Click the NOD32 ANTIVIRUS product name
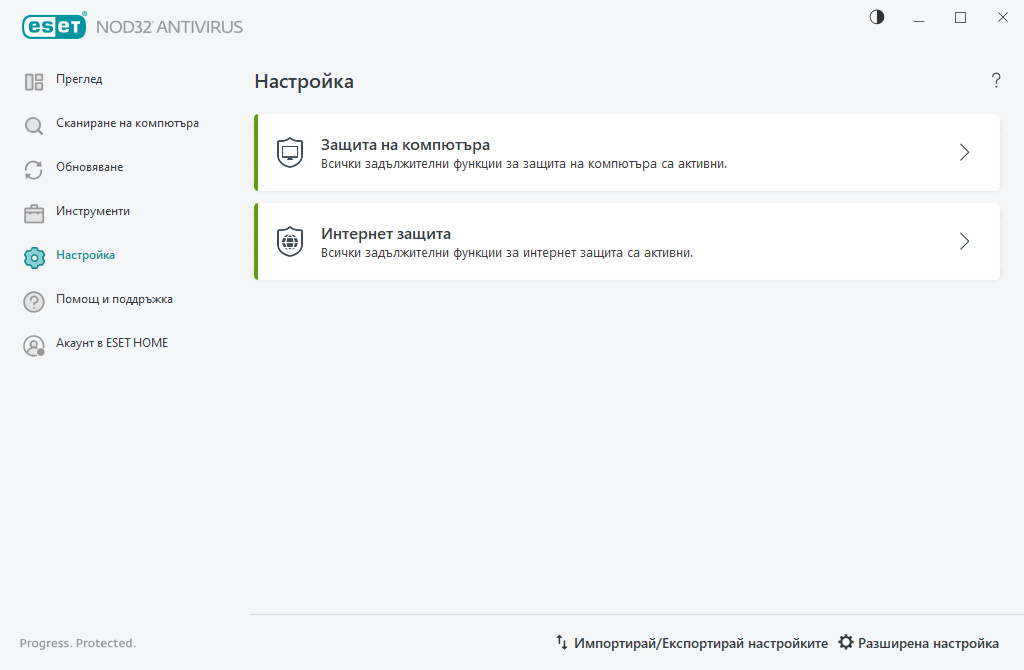1024x670 pixels. [x=169, y=27]
